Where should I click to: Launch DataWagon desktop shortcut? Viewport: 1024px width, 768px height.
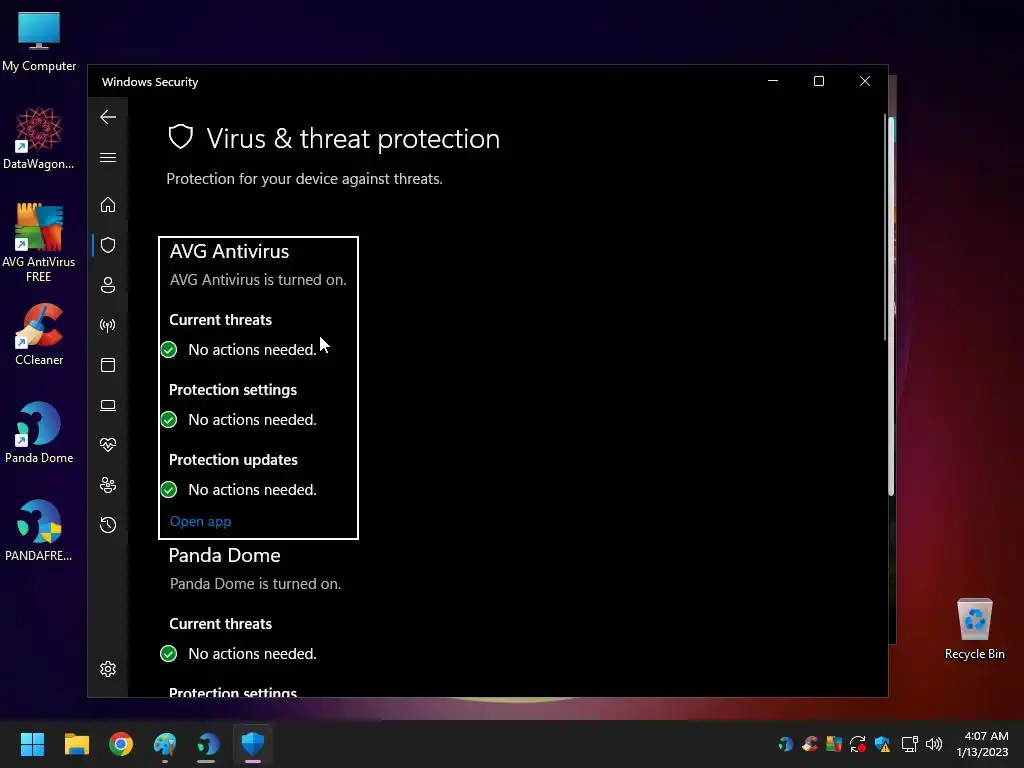tap(39, 138)
